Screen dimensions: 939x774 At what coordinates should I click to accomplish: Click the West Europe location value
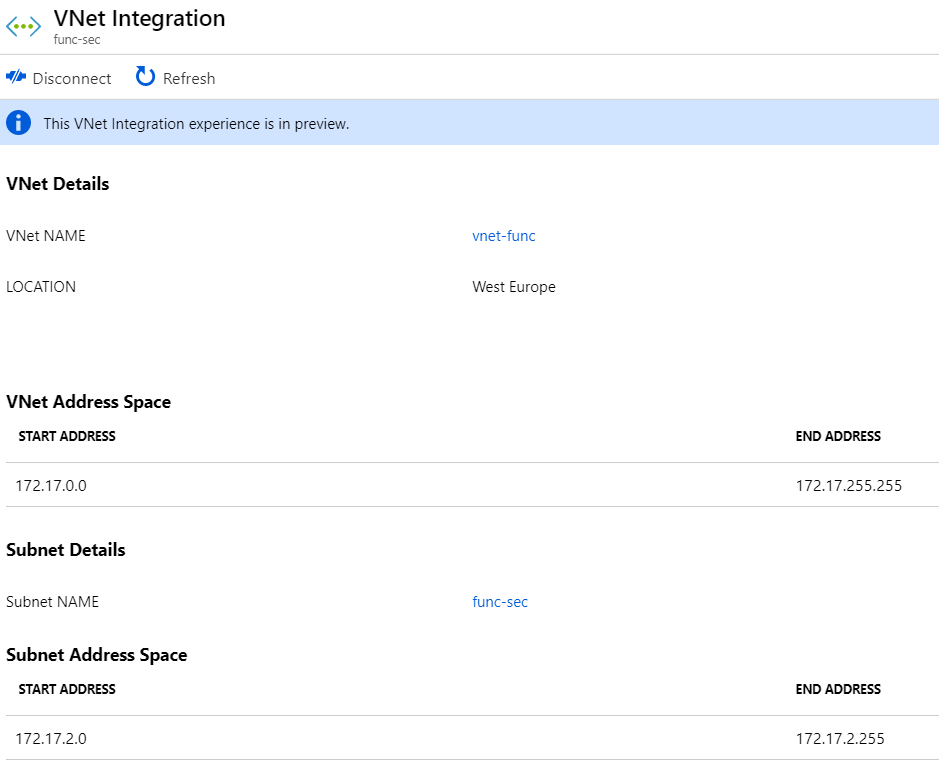point(514,287)
